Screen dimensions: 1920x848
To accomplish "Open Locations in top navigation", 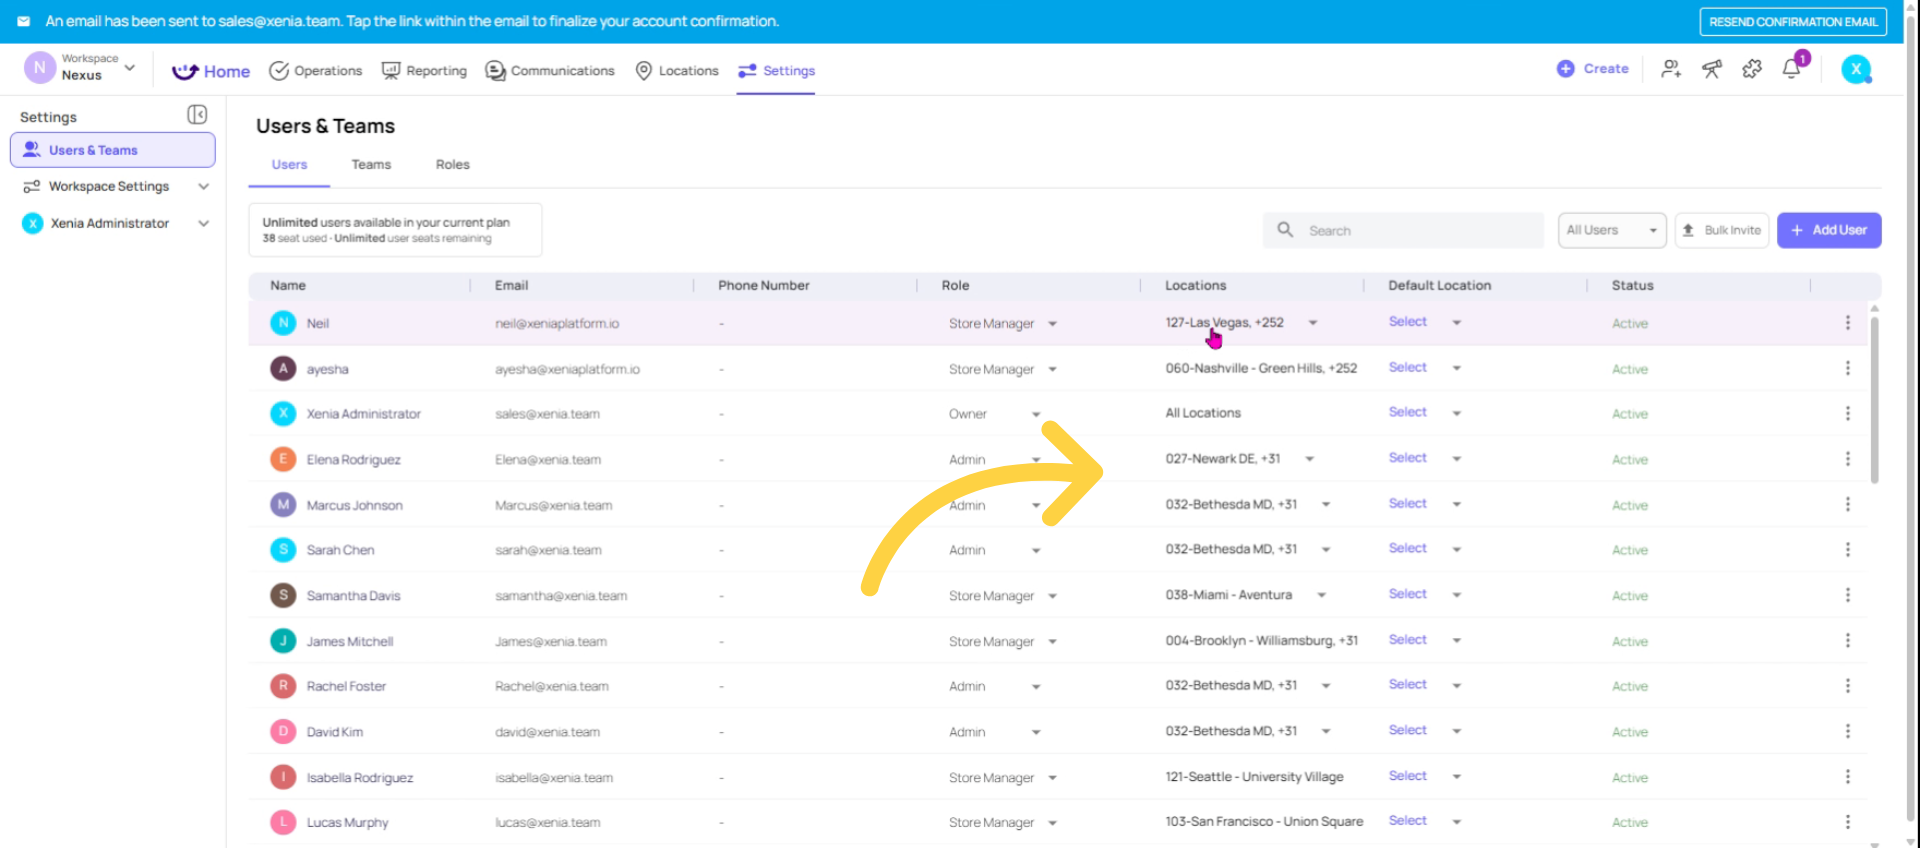I will (677, 71).
